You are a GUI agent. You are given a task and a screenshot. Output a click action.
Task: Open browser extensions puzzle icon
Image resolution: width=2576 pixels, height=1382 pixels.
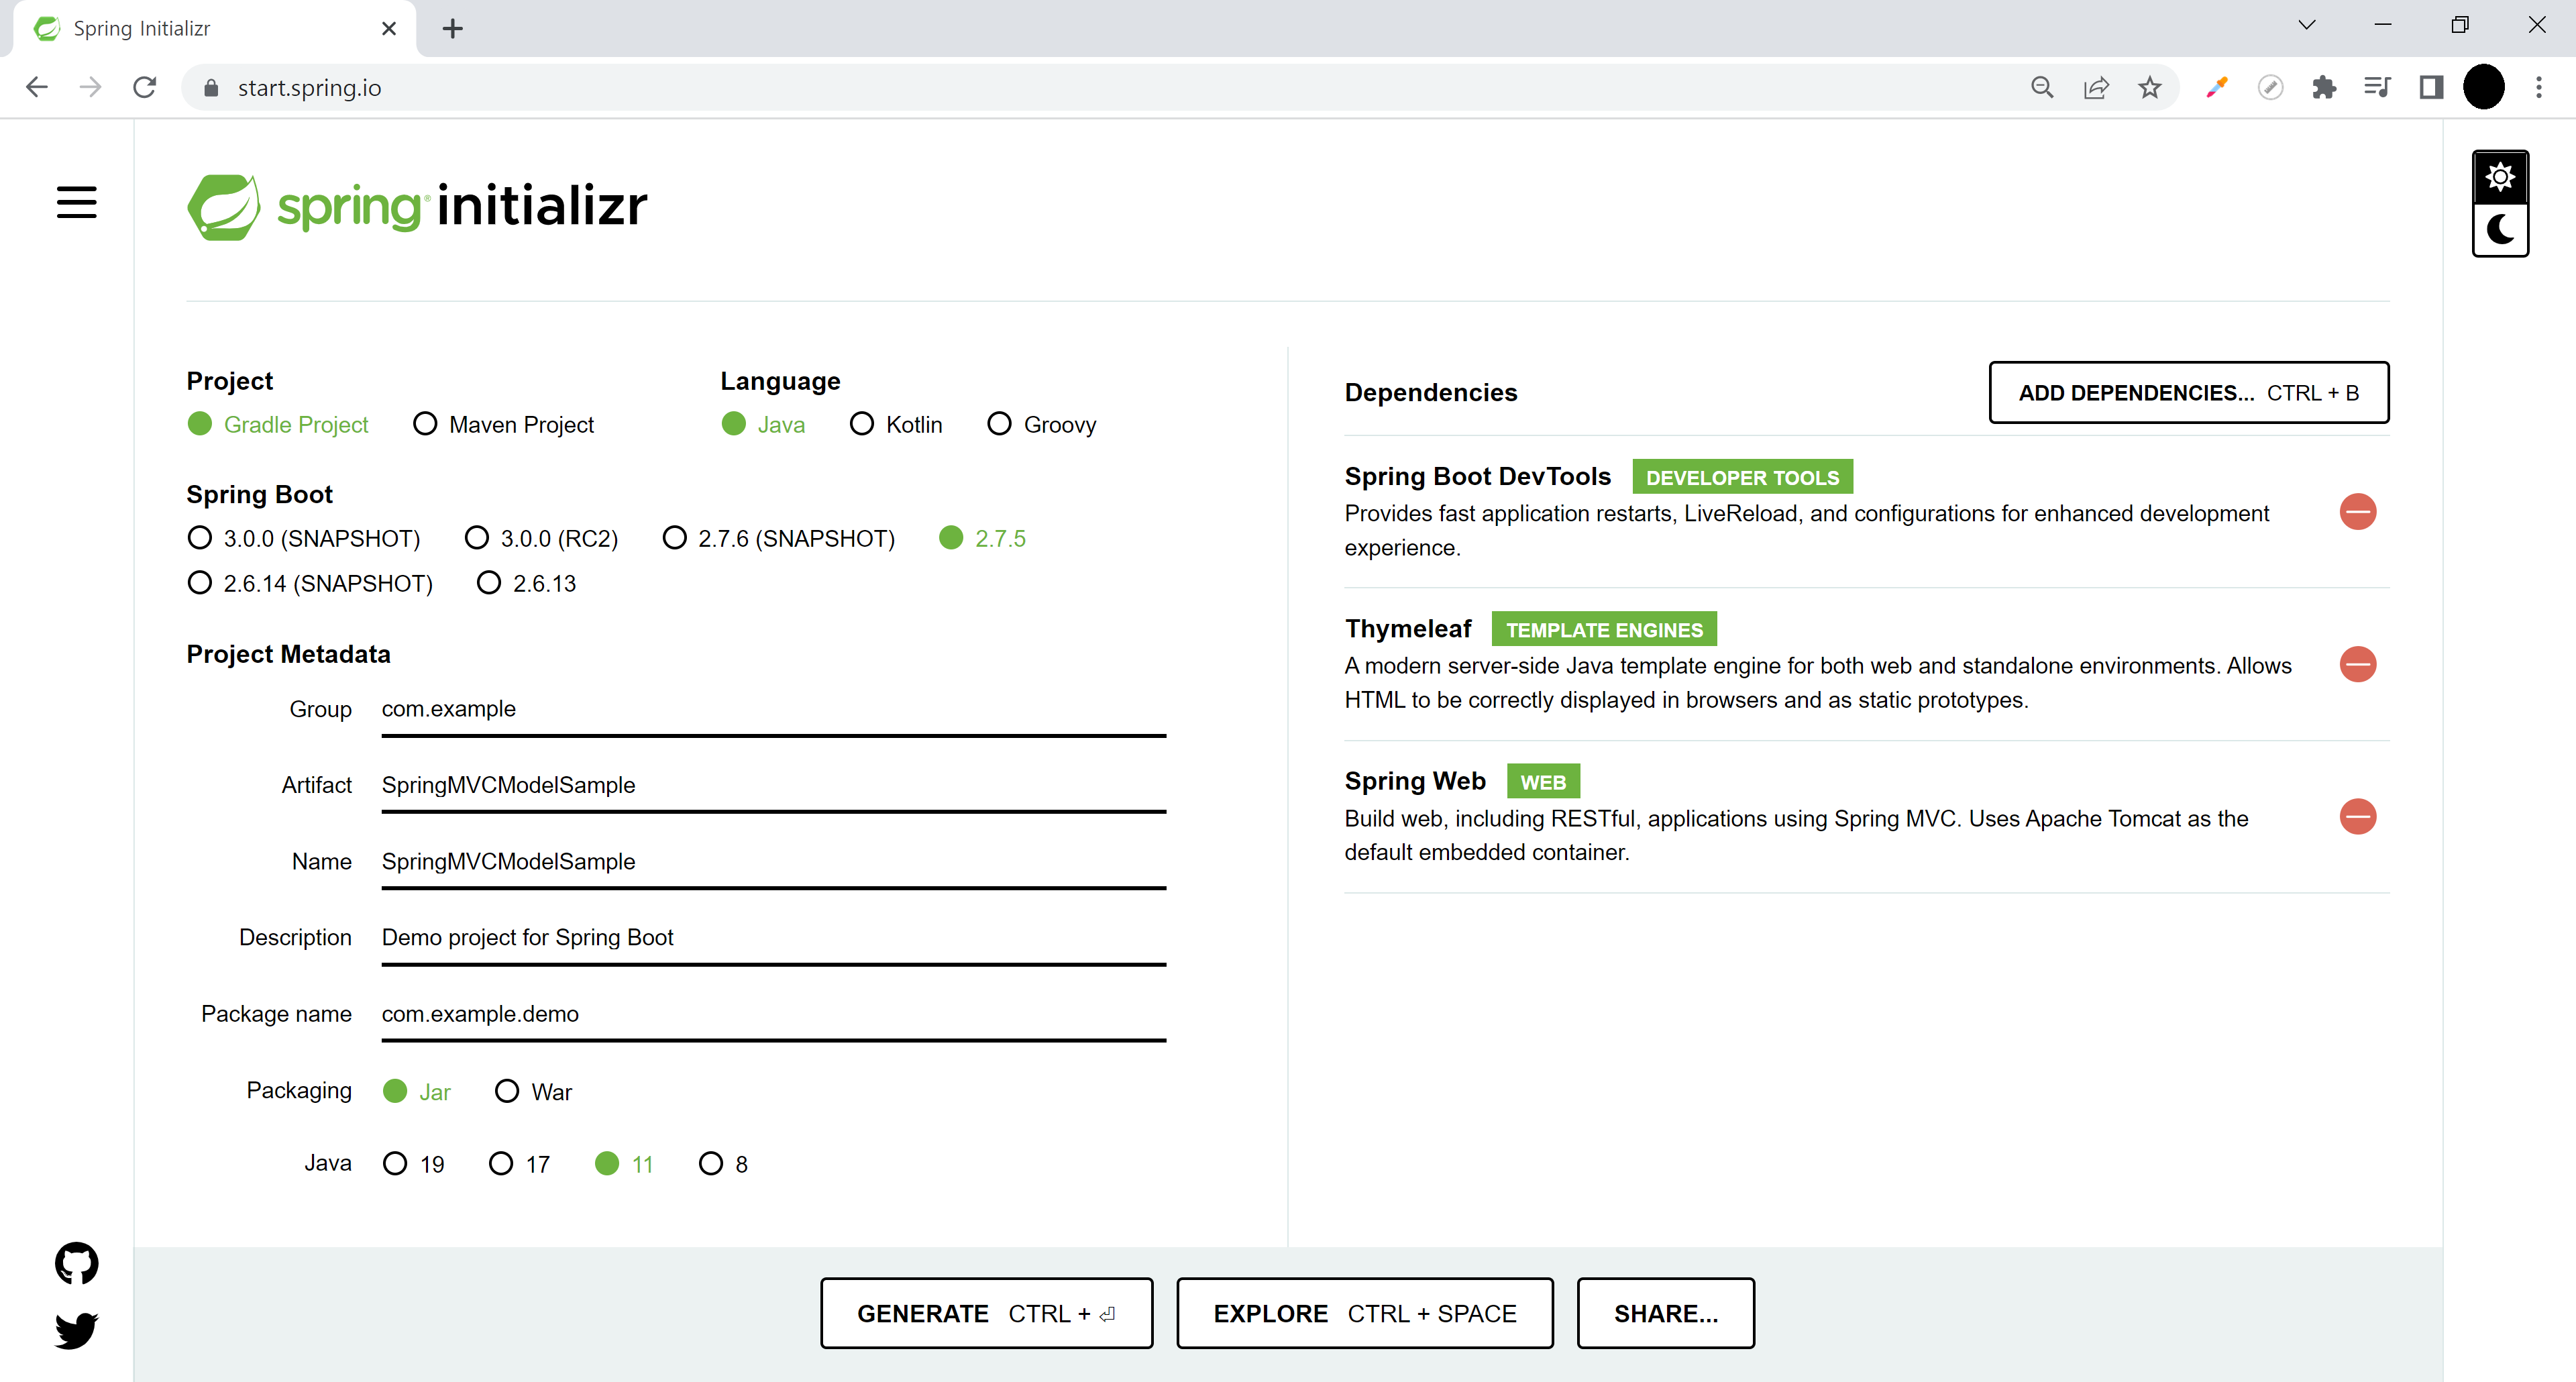(2324, 88)
